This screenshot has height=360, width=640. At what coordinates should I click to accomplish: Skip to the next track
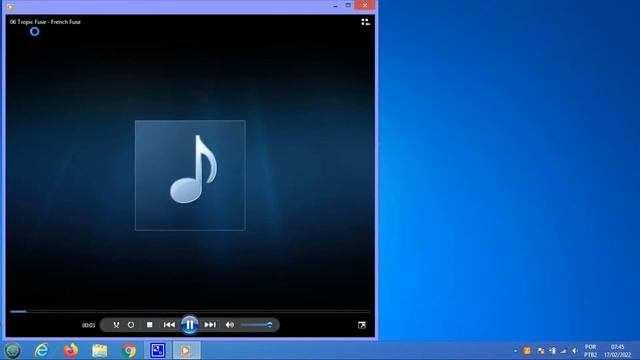click(210, 325)
